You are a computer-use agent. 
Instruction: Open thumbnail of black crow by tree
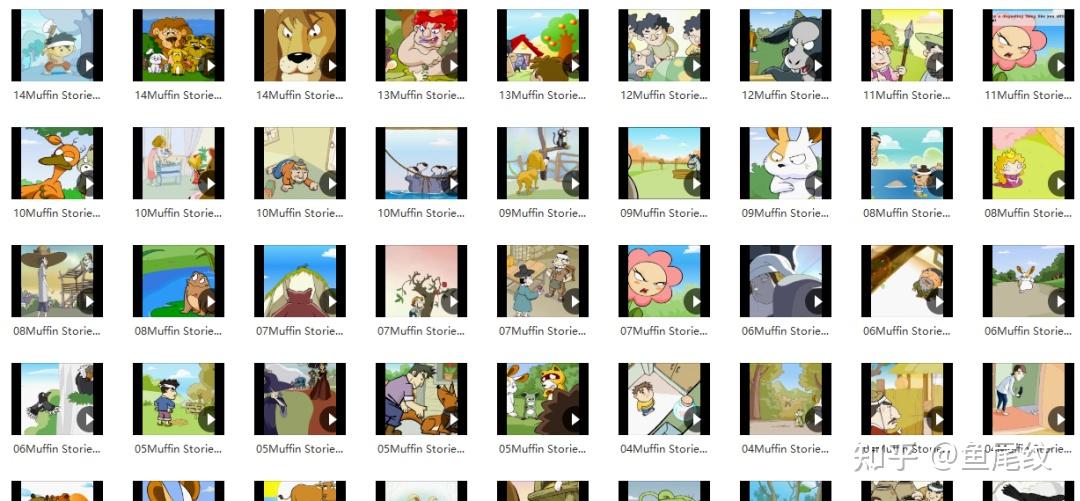pos(57,399)
